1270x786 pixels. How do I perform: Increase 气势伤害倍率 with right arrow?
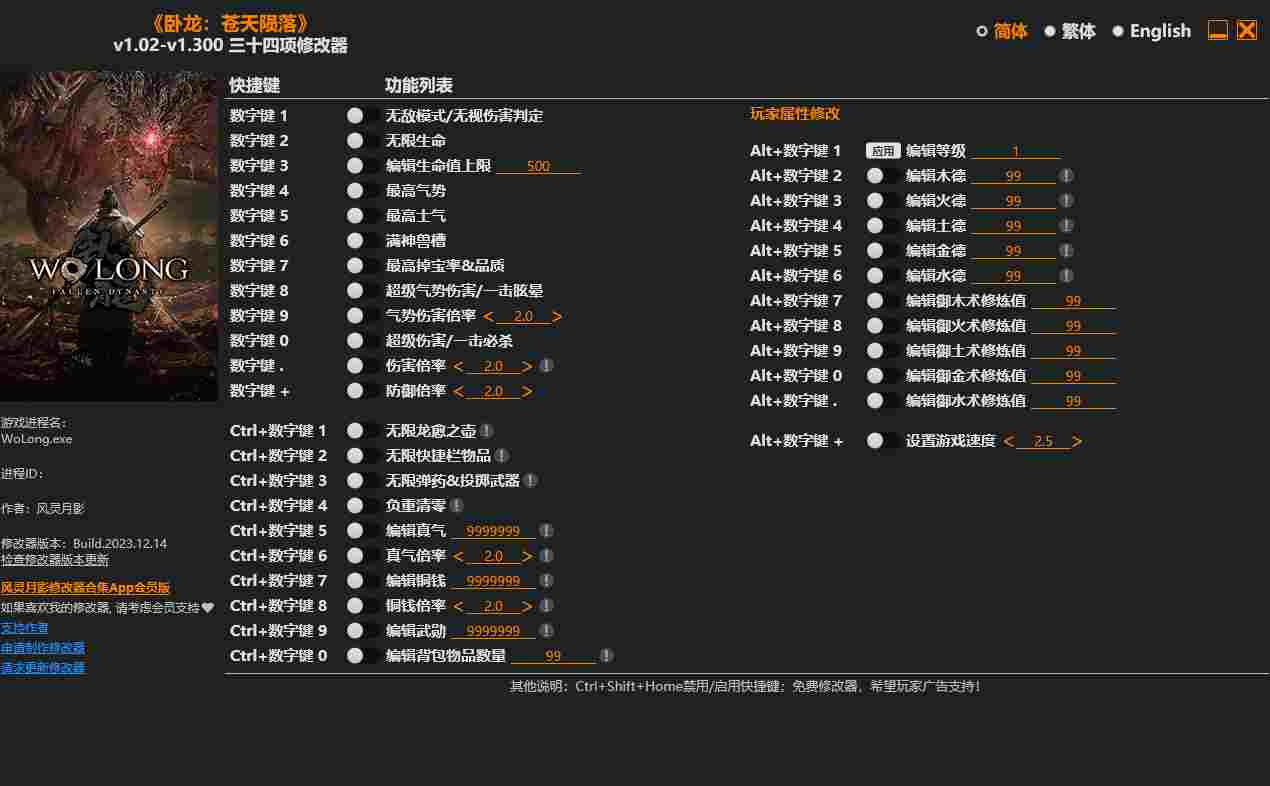click(557, 316)
